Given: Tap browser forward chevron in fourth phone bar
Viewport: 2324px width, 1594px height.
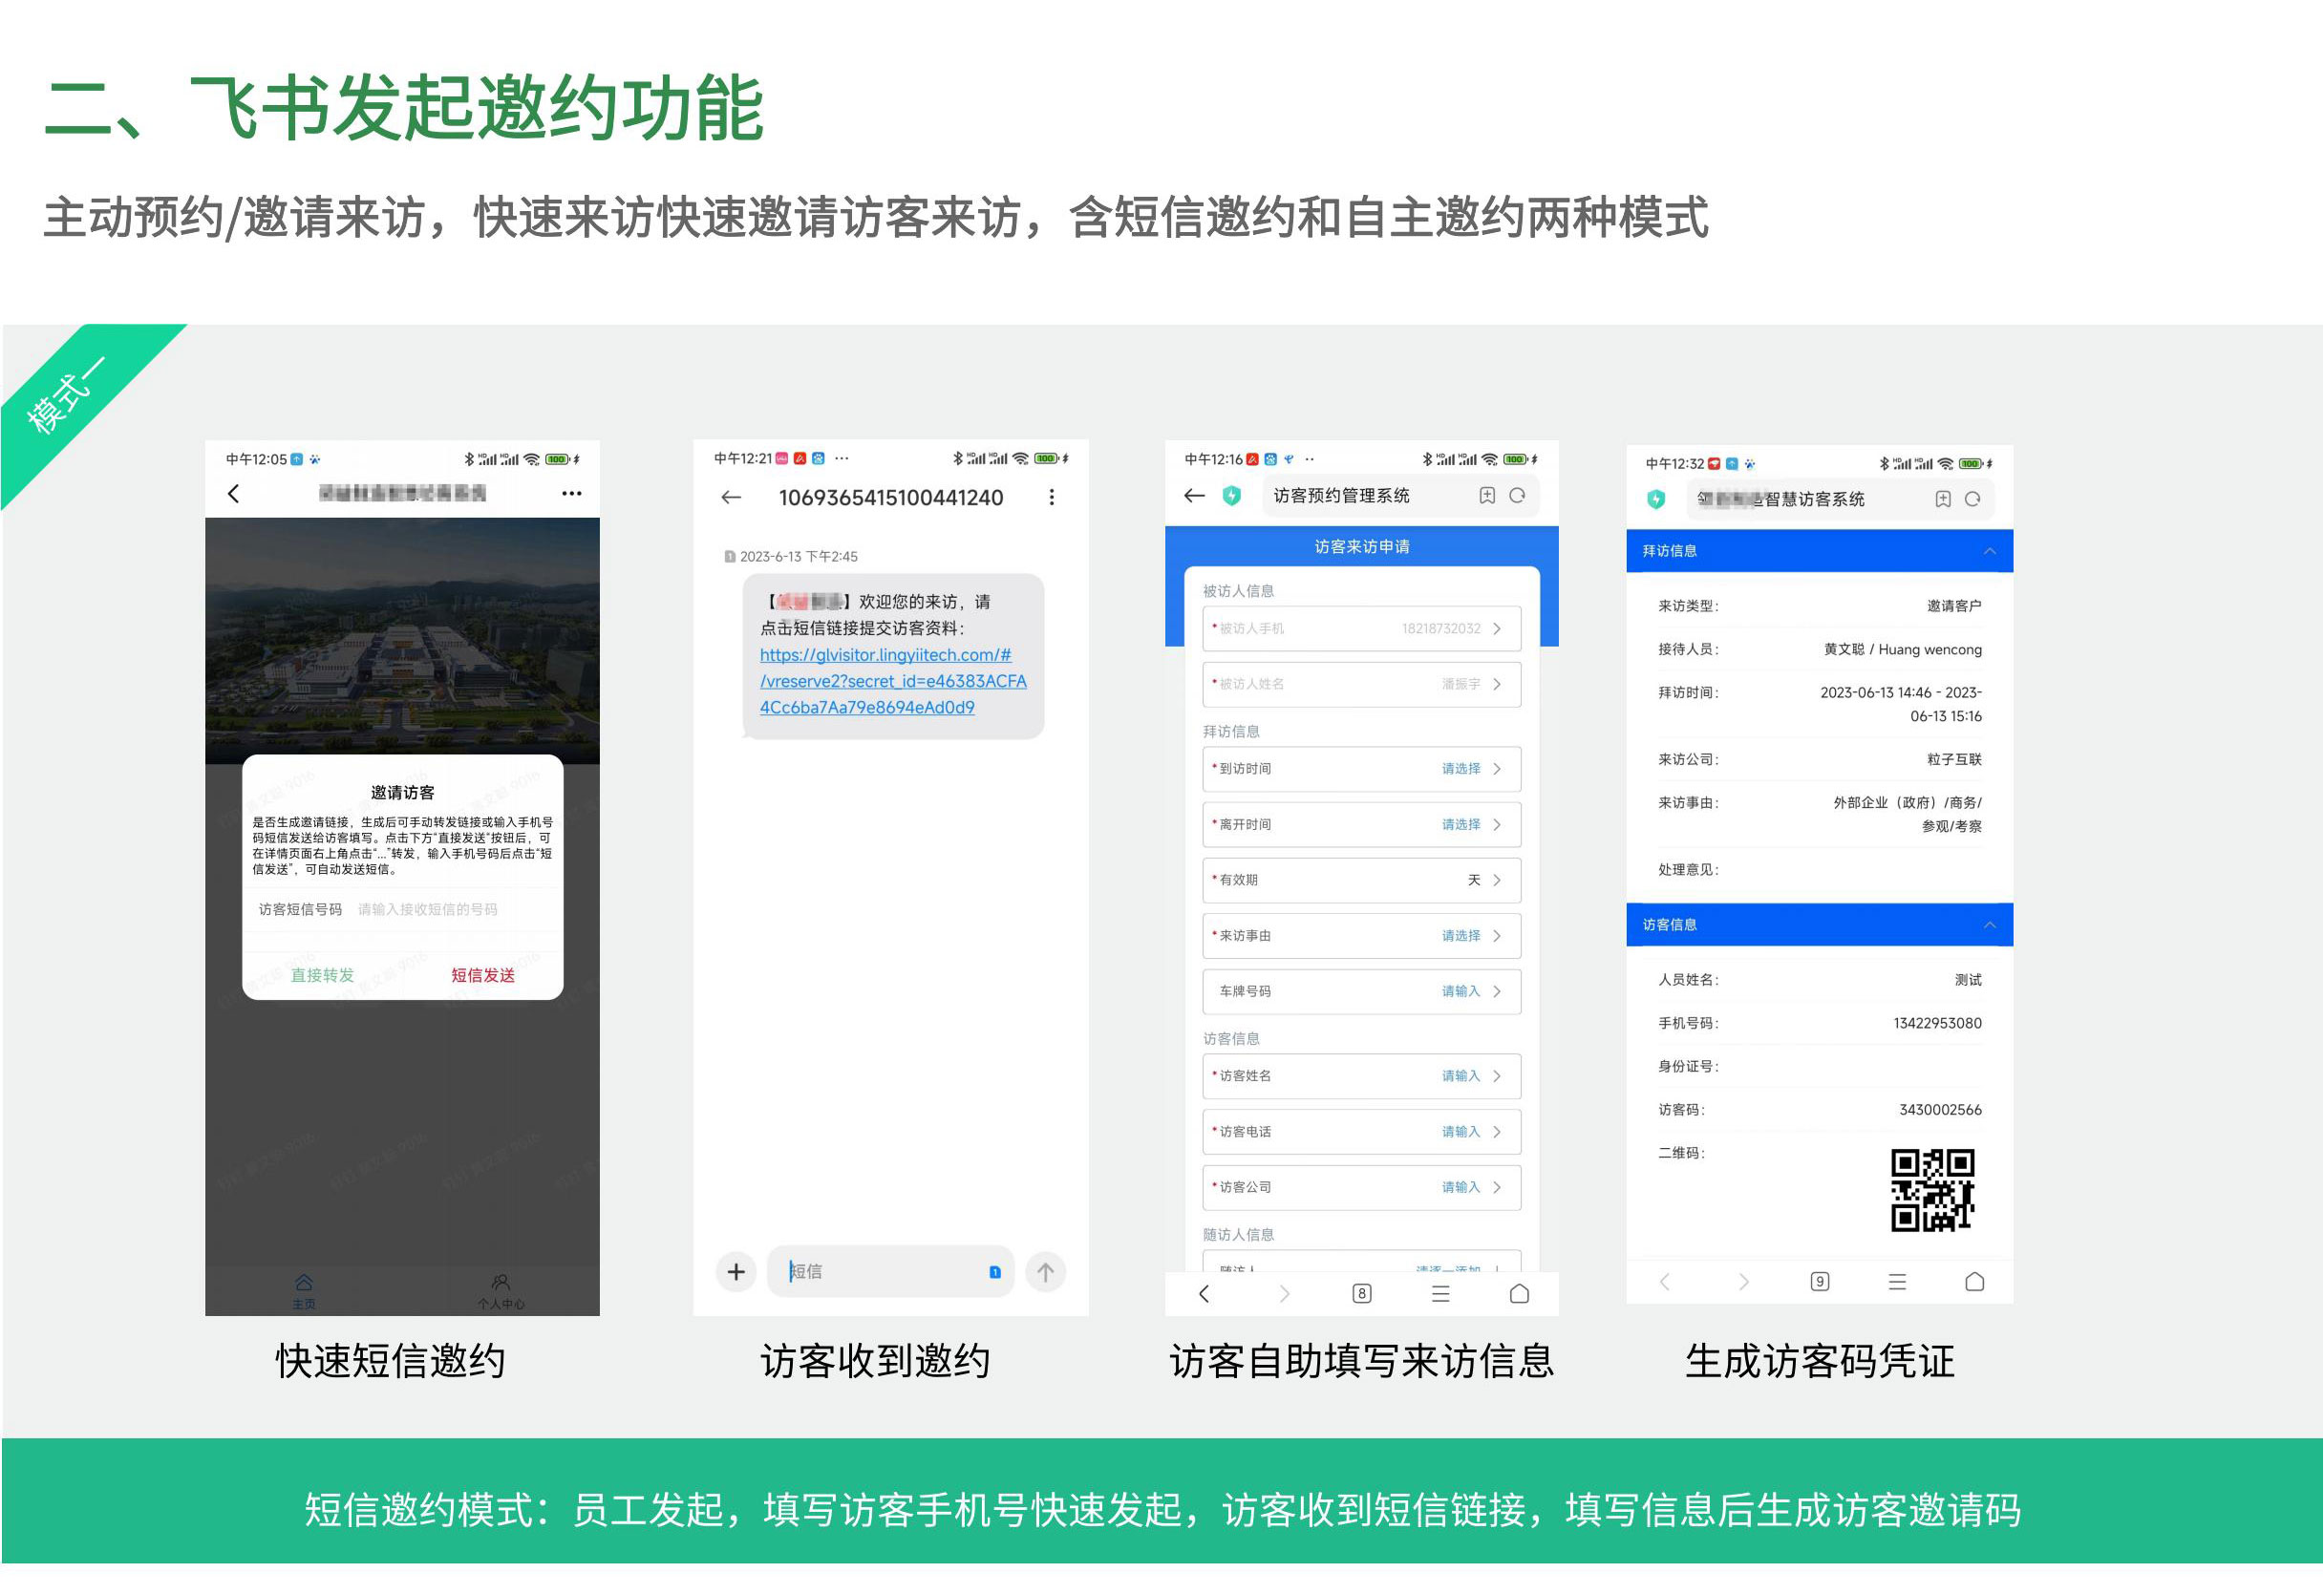Looking at the screenshot, I should pos(1743,1282).
